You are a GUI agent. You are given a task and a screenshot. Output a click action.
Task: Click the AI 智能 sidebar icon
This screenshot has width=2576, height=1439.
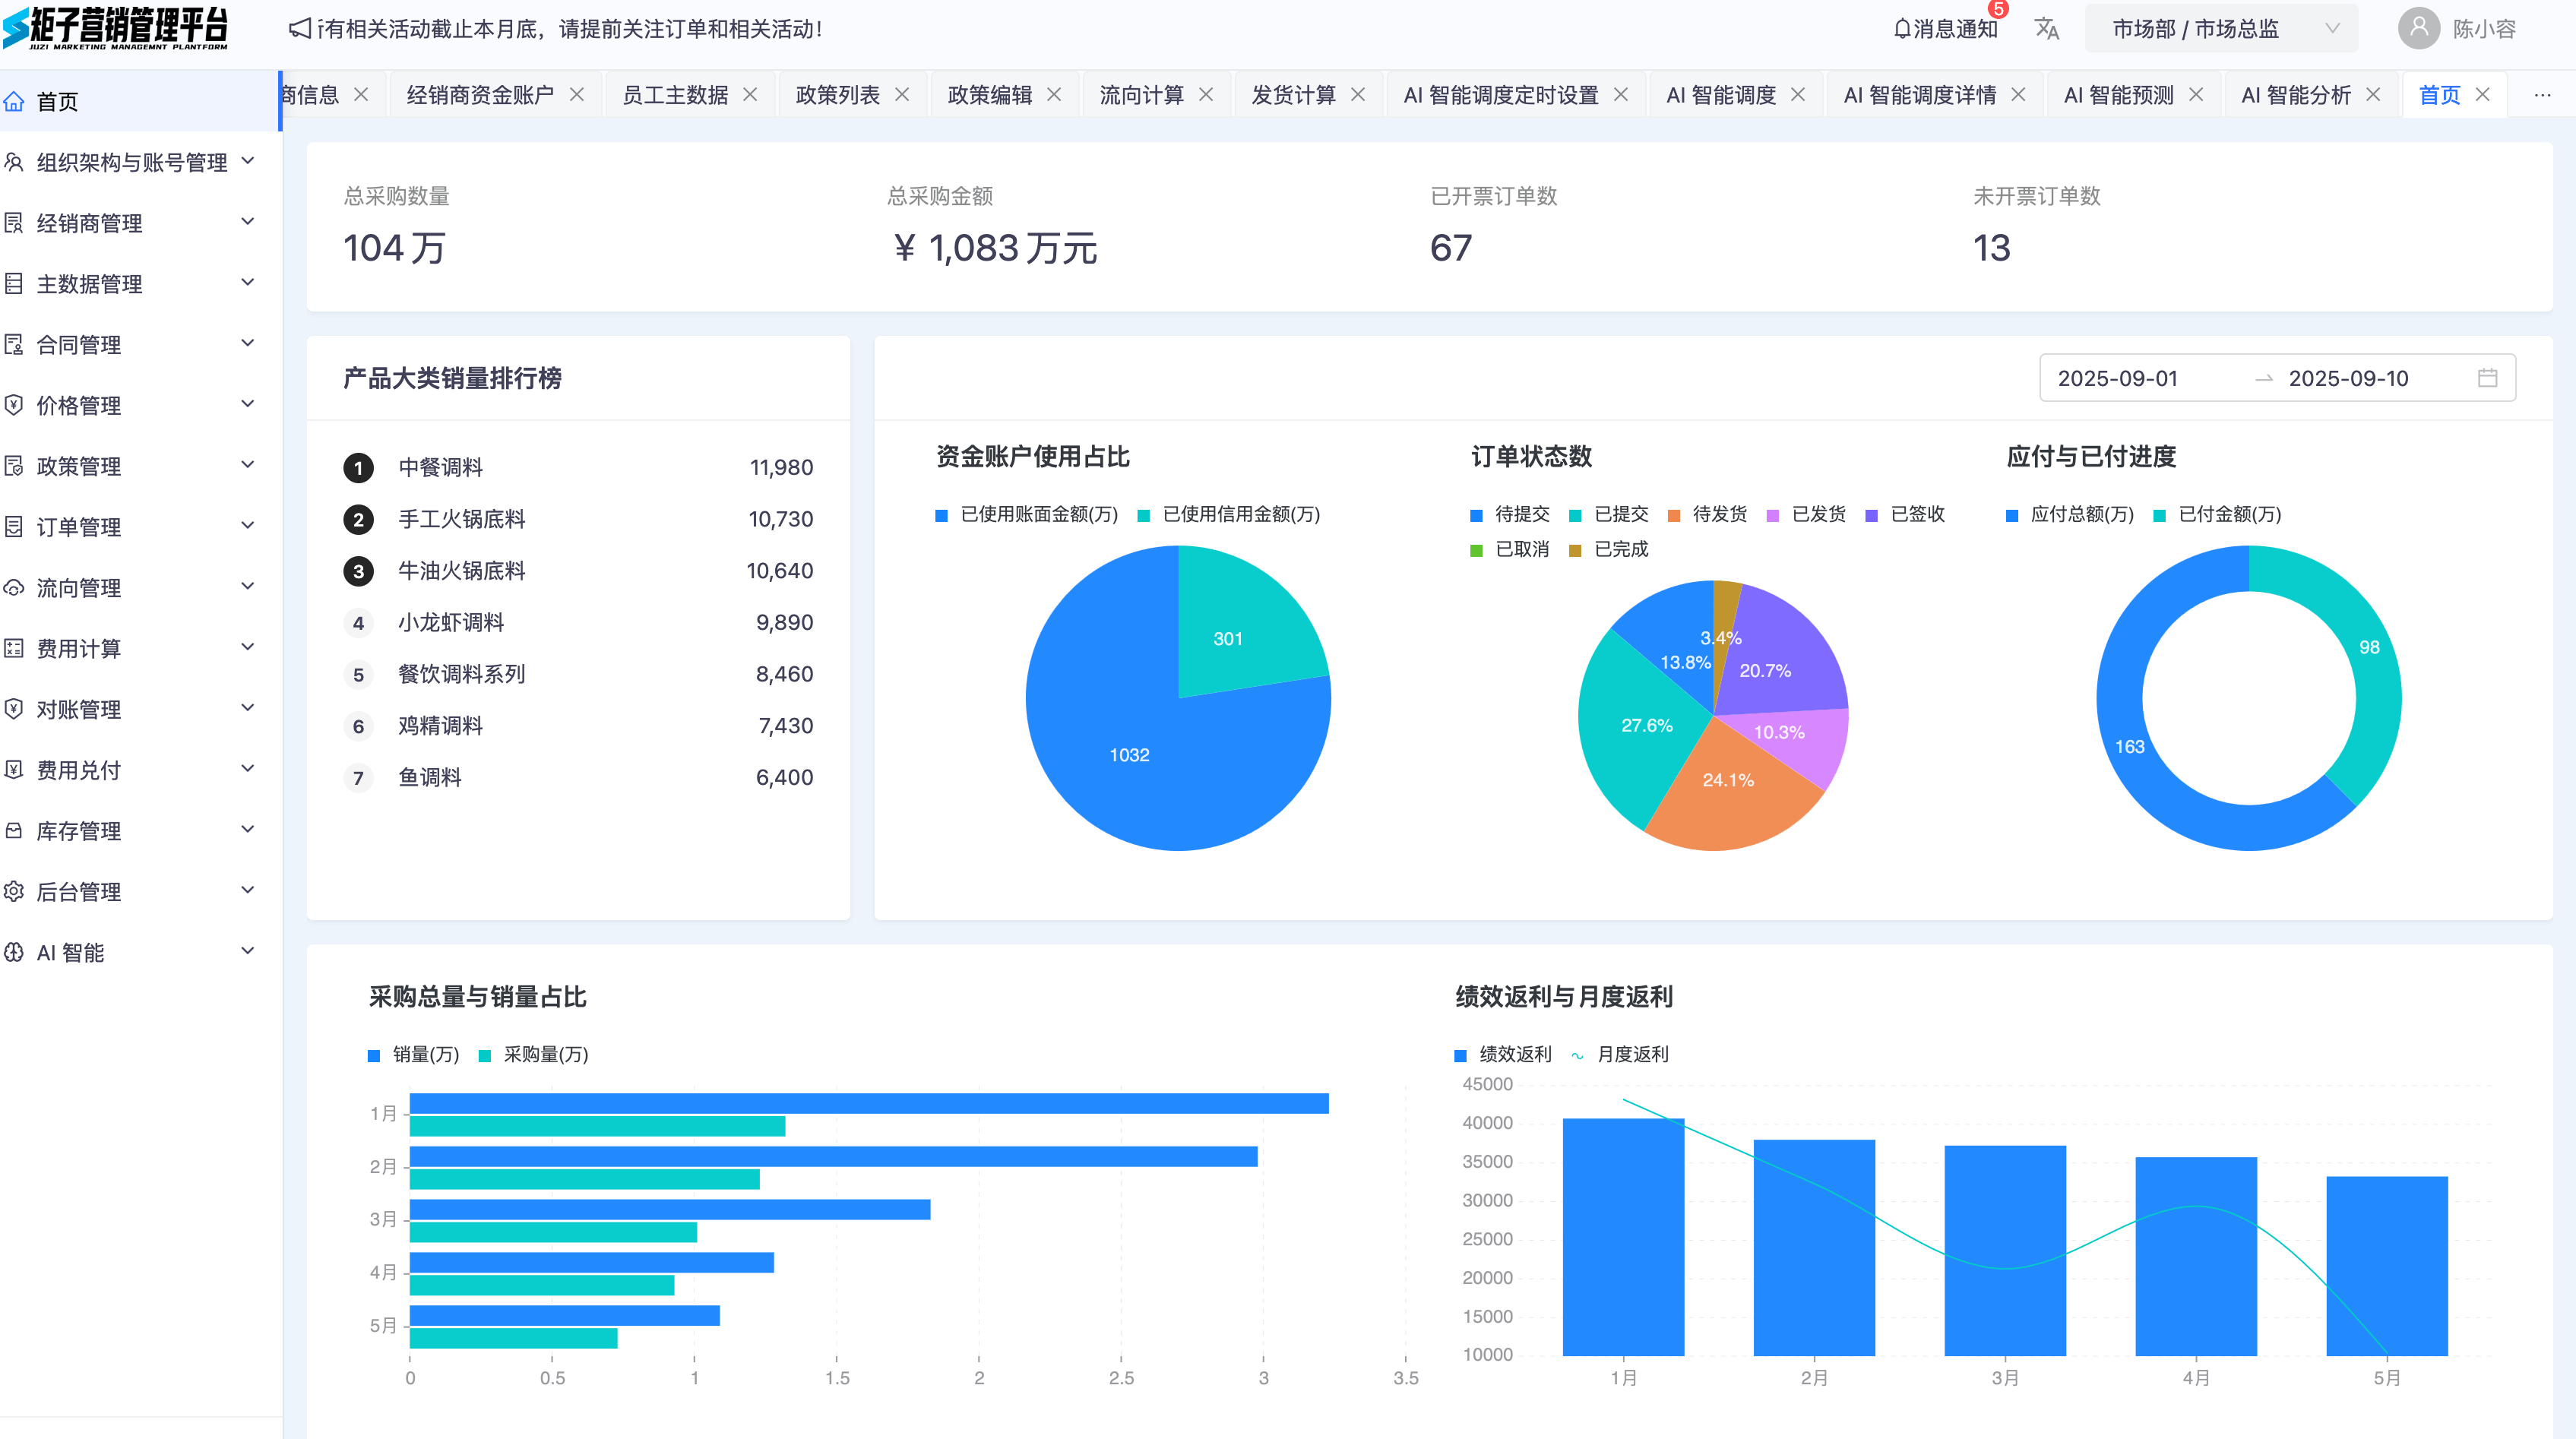point(14,952)
